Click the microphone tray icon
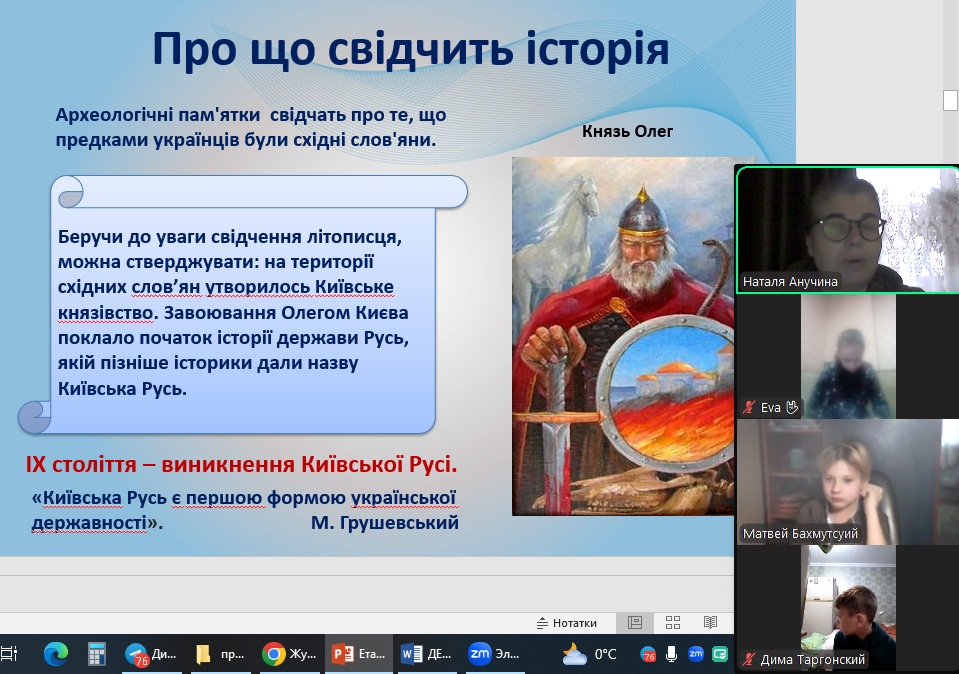Screen dimensions: 959x674 click(672, 654)
